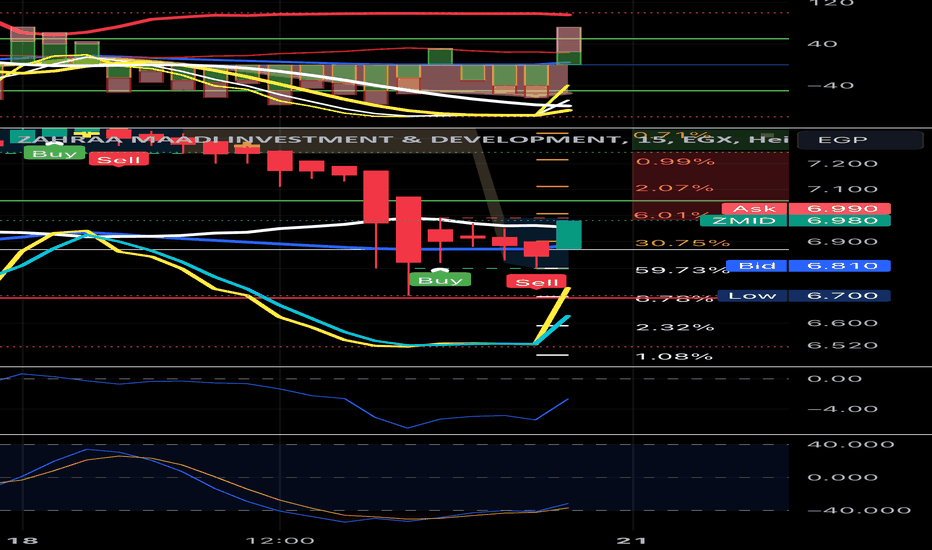Click the 0.000 oscillator scale value

pyautogui.click(x=842, y=477)
